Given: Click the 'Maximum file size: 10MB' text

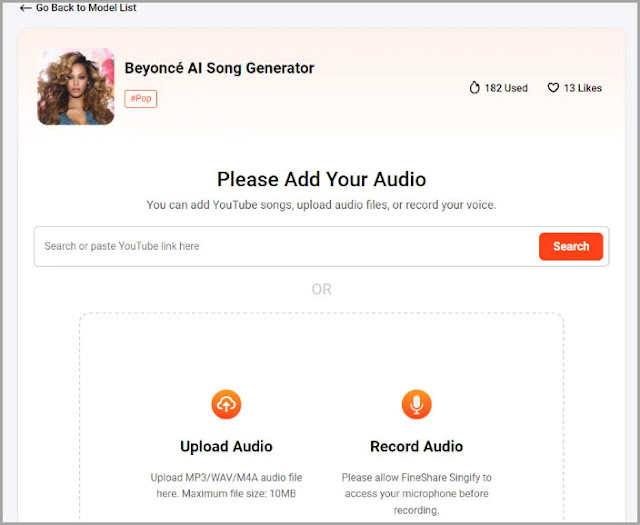Looking at the screenshot, I should coord(239,494).
